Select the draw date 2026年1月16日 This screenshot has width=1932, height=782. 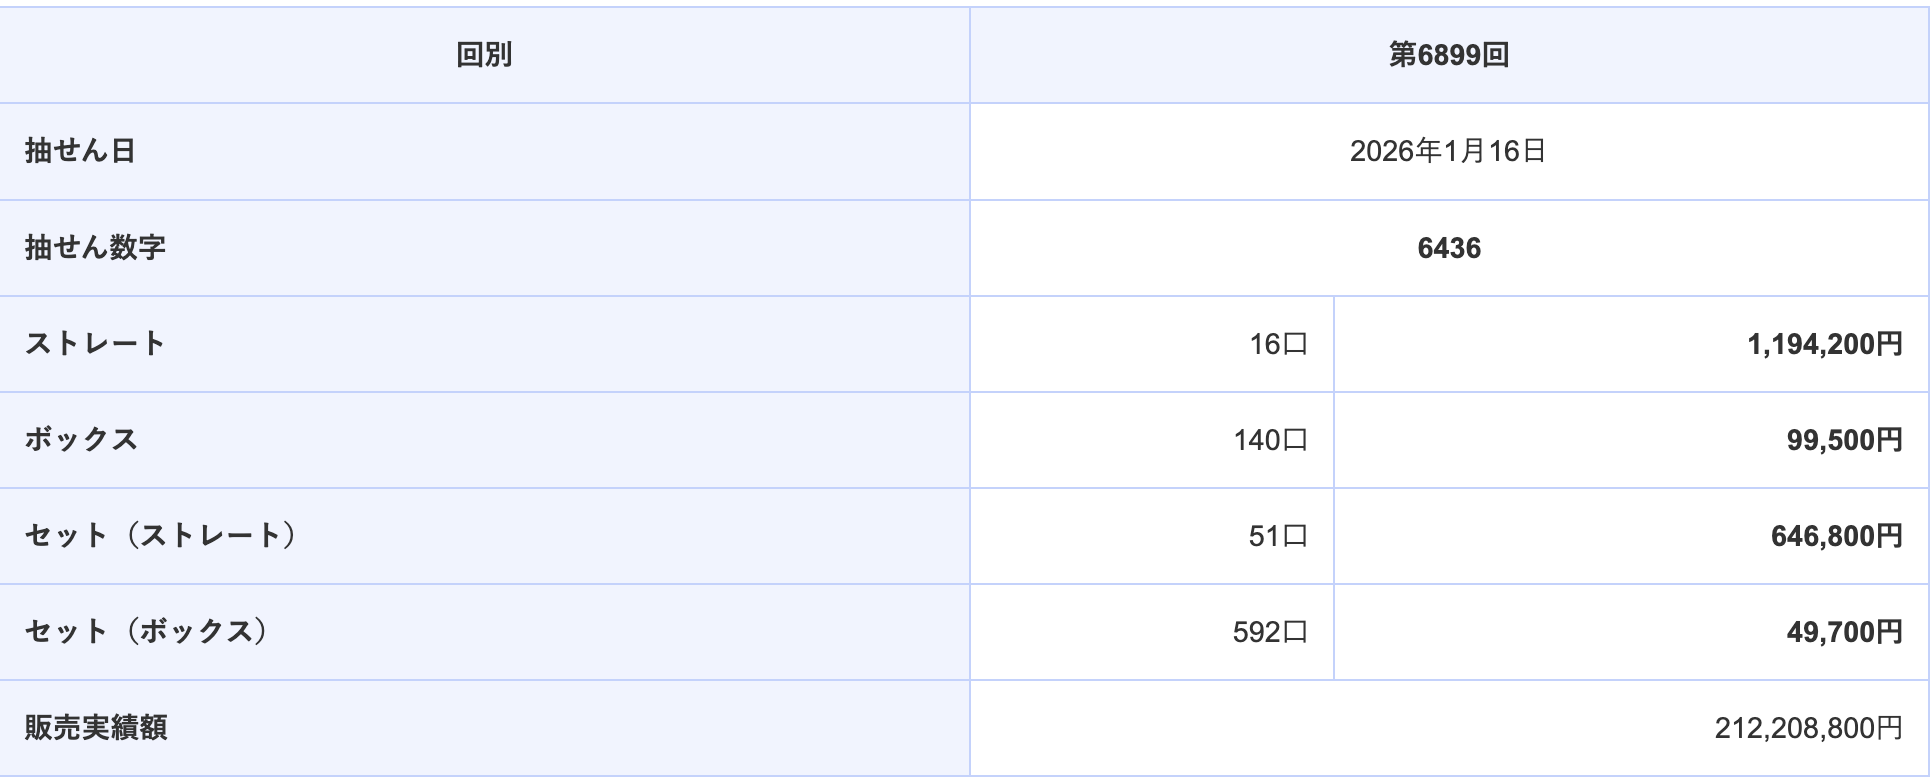[1448, 151]
